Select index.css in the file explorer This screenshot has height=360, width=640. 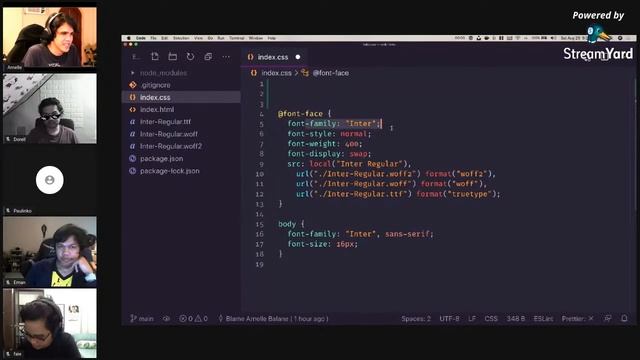pos(181,97)
